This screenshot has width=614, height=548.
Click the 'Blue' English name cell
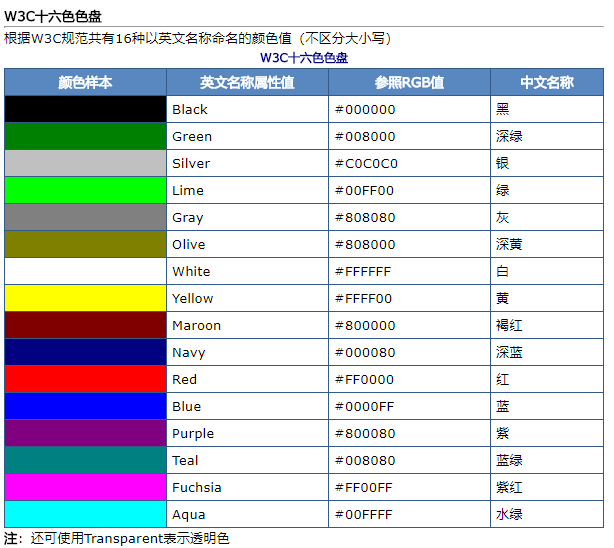pyautogui.click(x=248, y=407)
